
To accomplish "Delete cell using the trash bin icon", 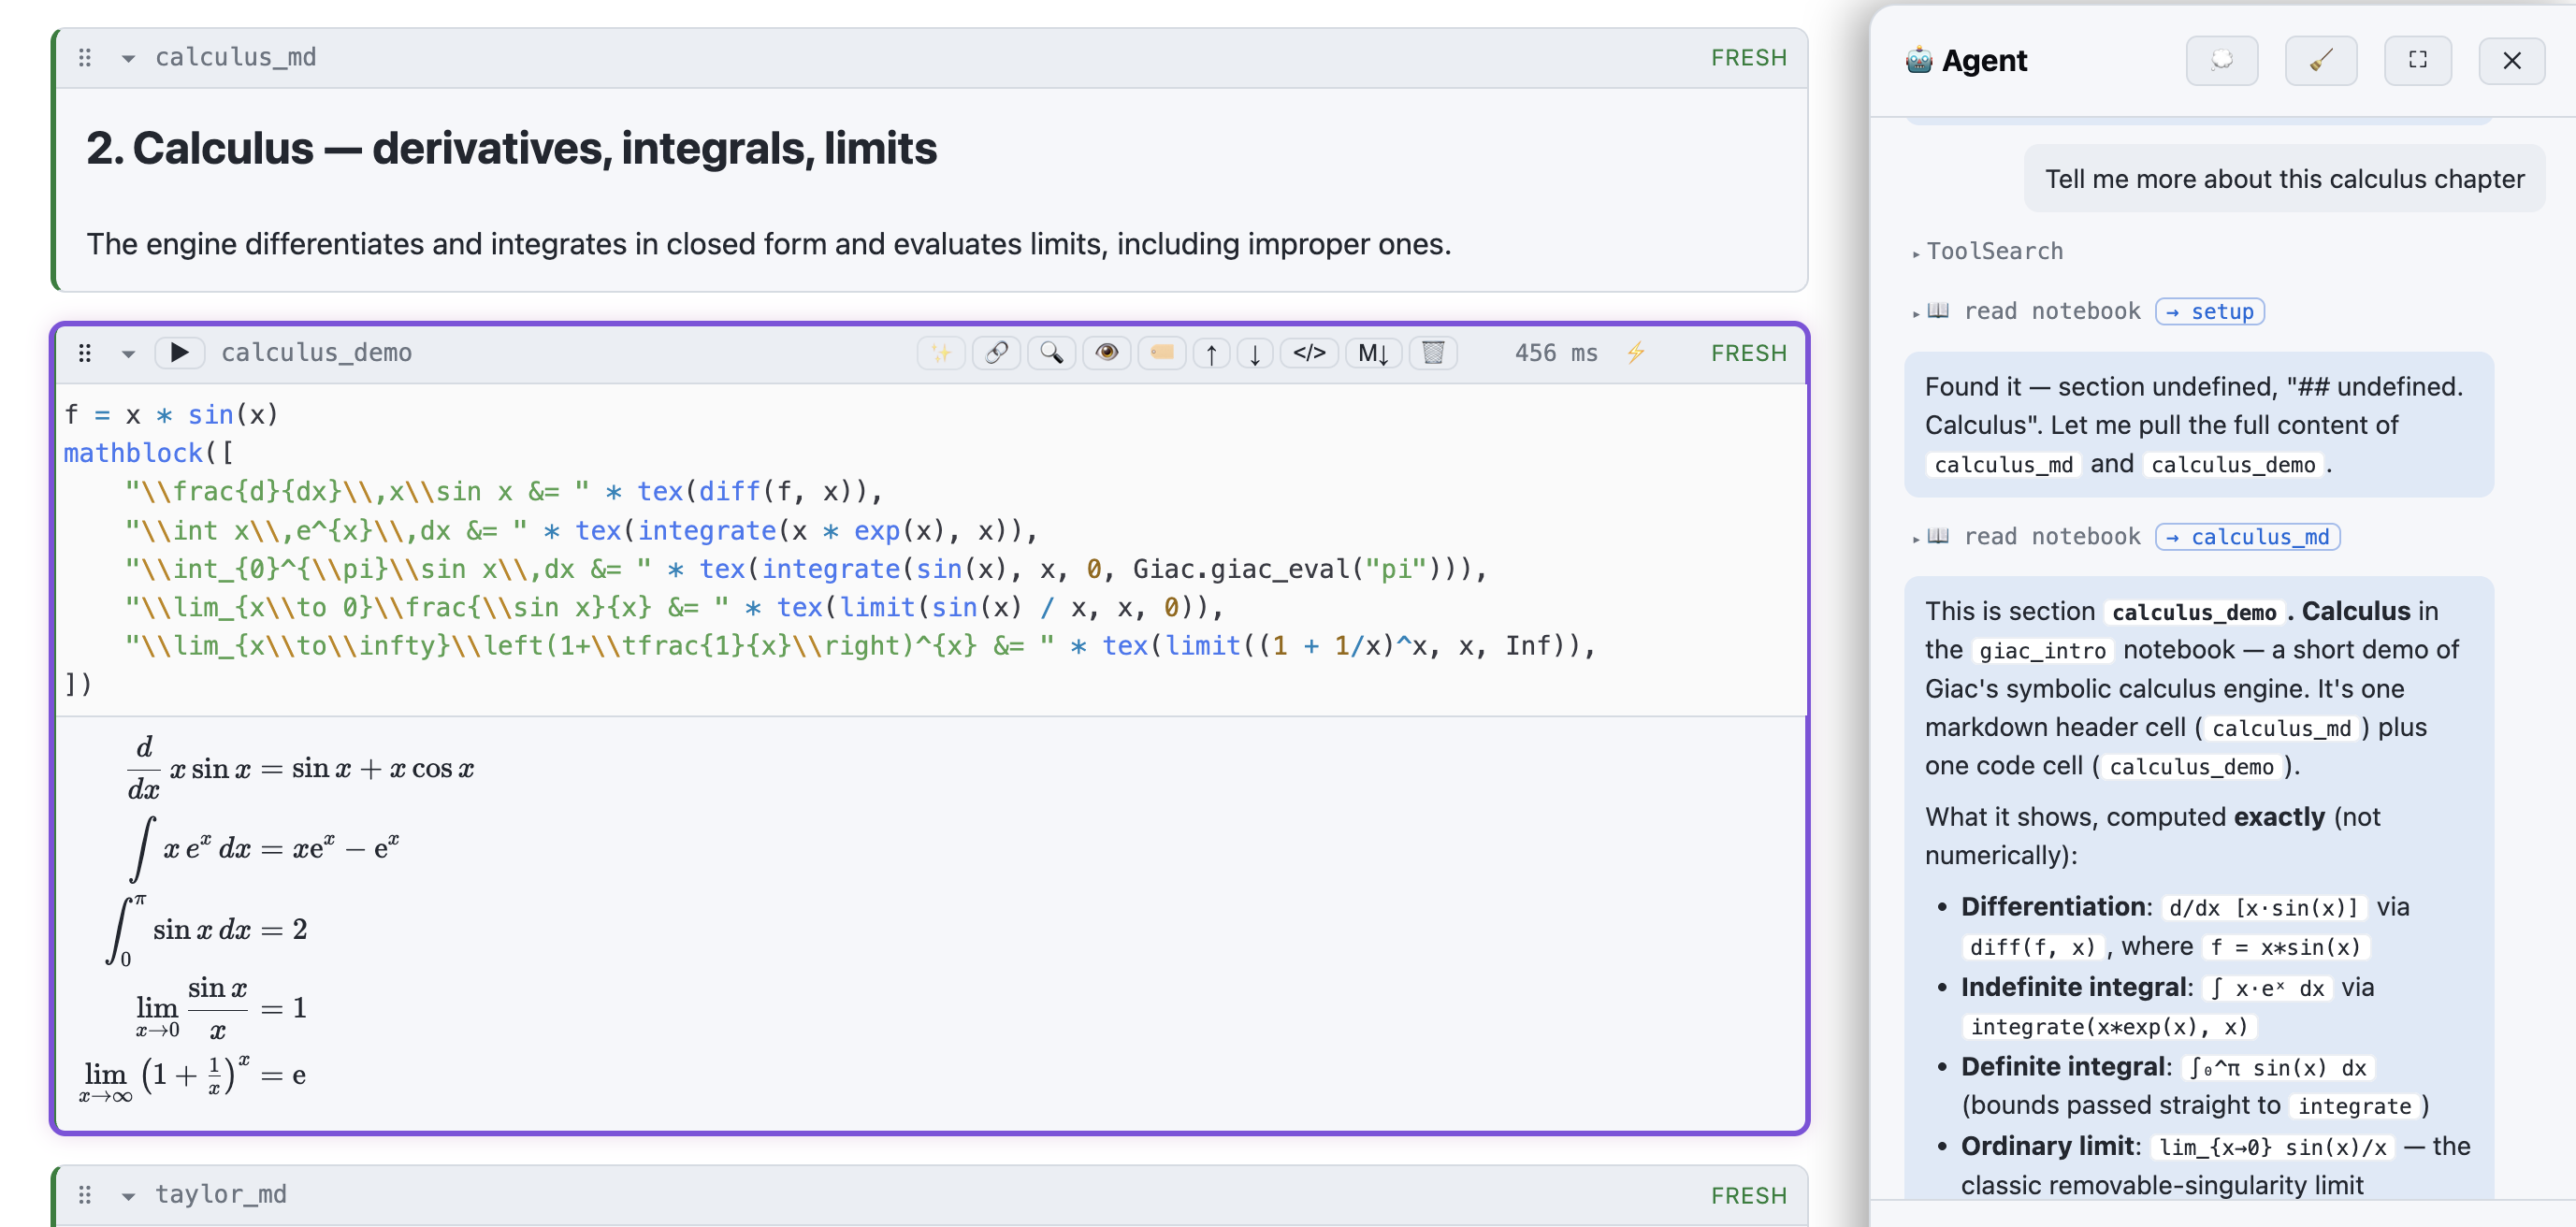I will point(1433,352).
